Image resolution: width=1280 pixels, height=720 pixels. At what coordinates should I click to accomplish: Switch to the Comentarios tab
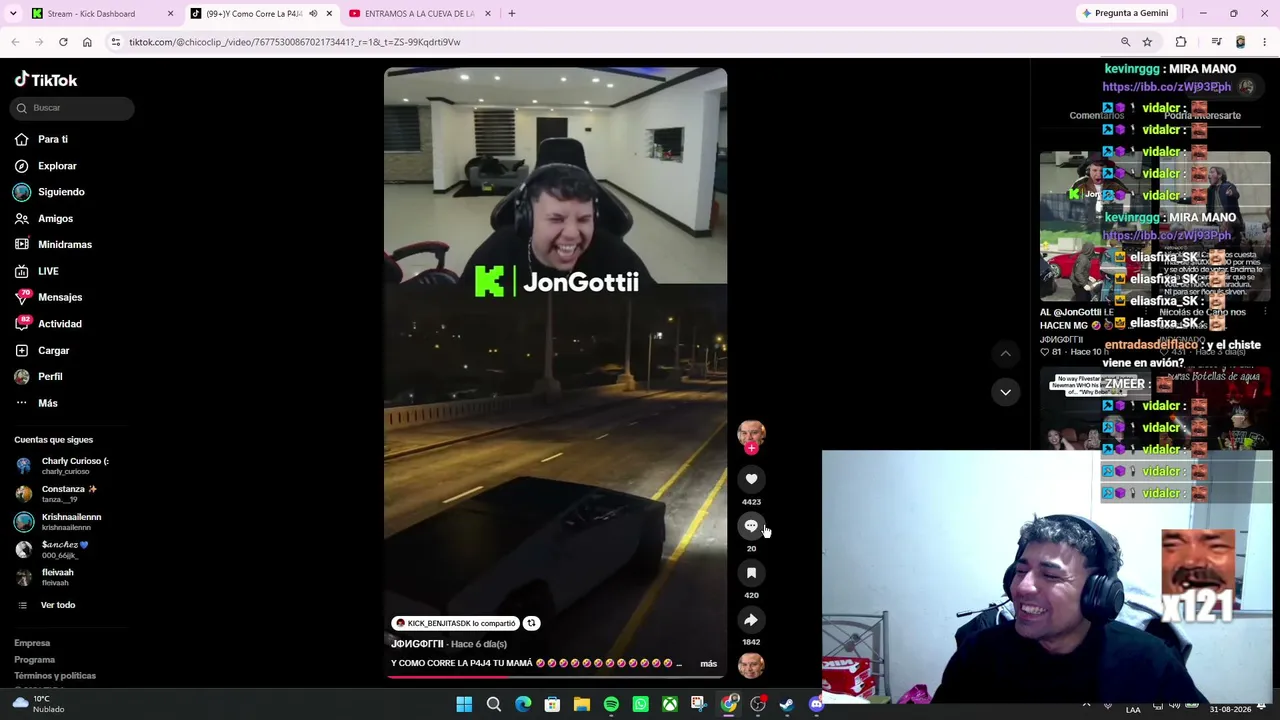pyautogui.click(x=1096, y=116)
